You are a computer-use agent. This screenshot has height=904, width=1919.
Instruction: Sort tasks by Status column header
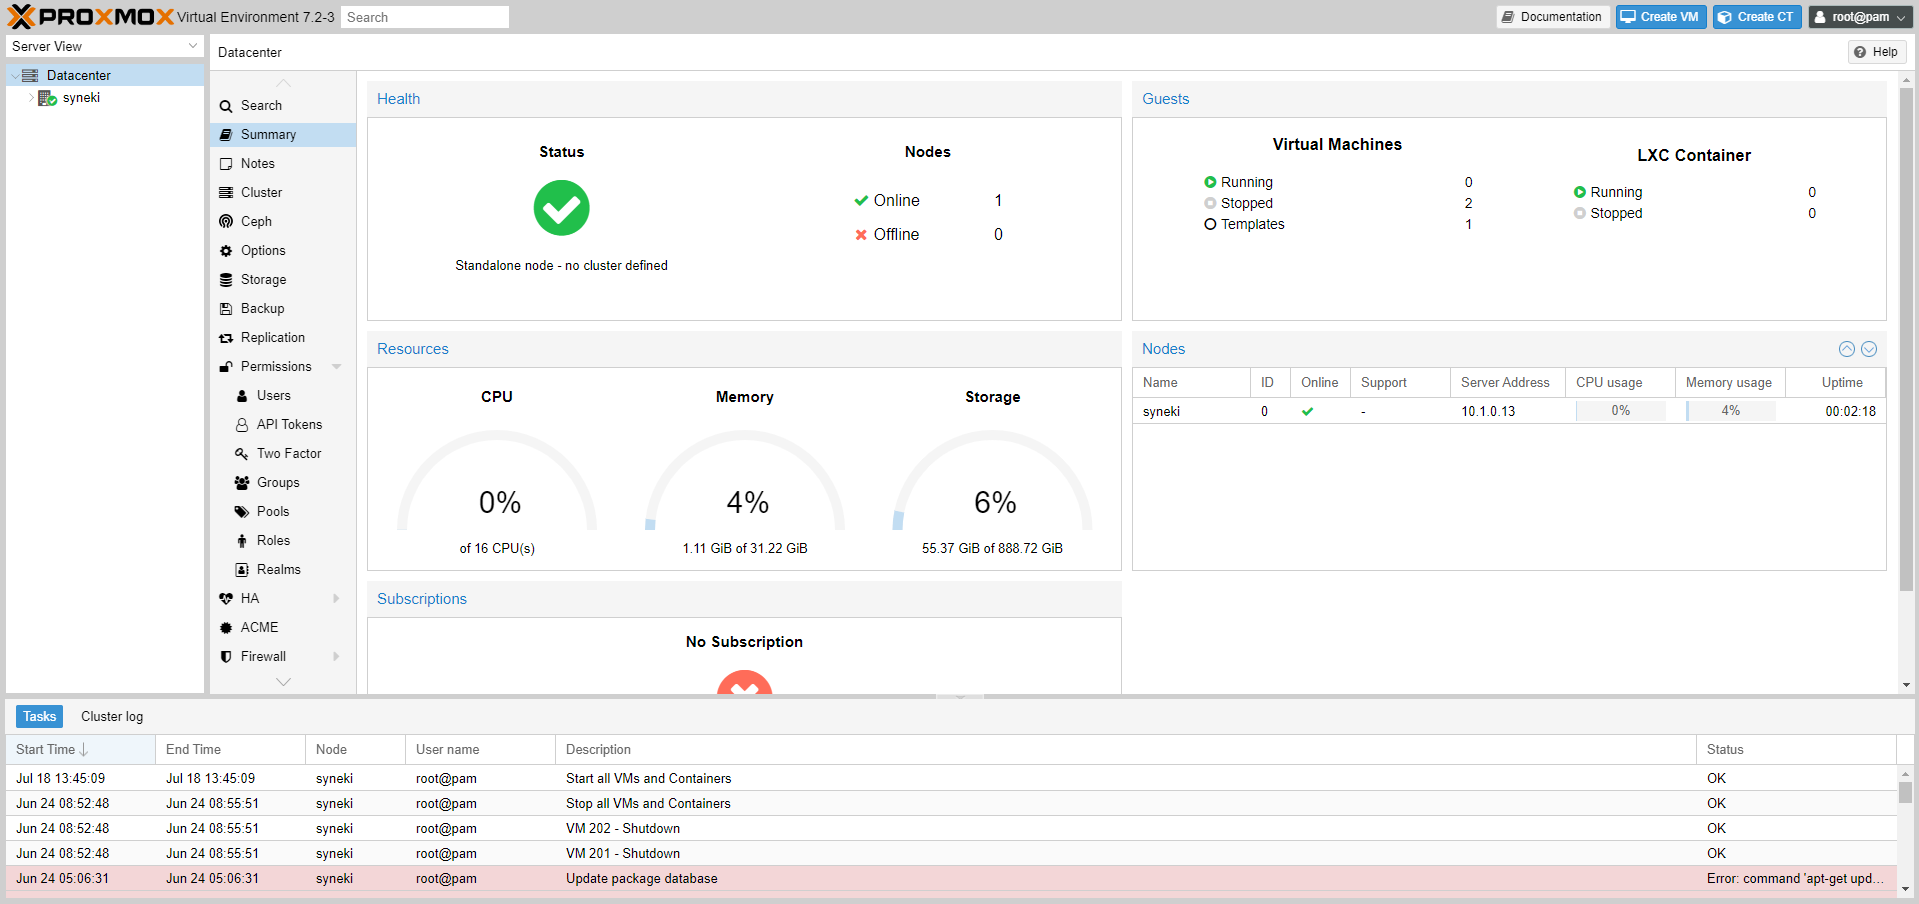1796,750
